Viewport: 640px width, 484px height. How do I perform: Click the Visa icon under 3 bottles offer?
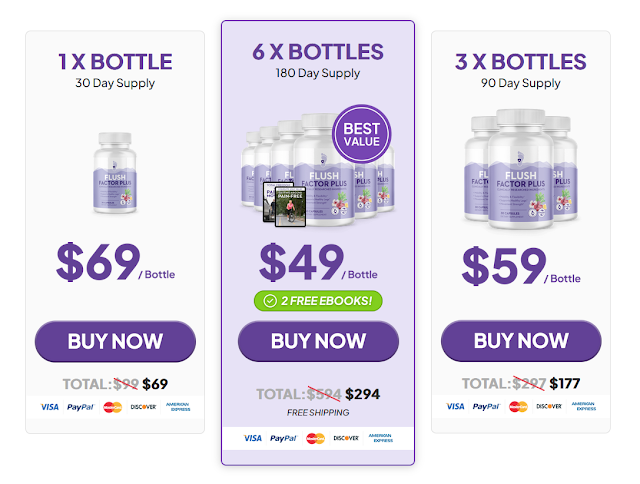point(456,407)
